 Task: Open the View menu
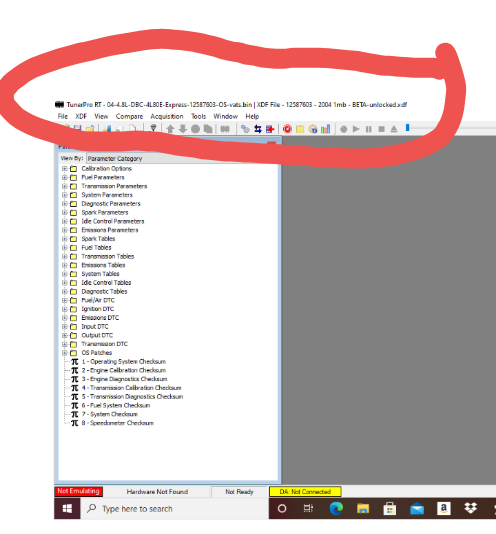tap(101, 116)
